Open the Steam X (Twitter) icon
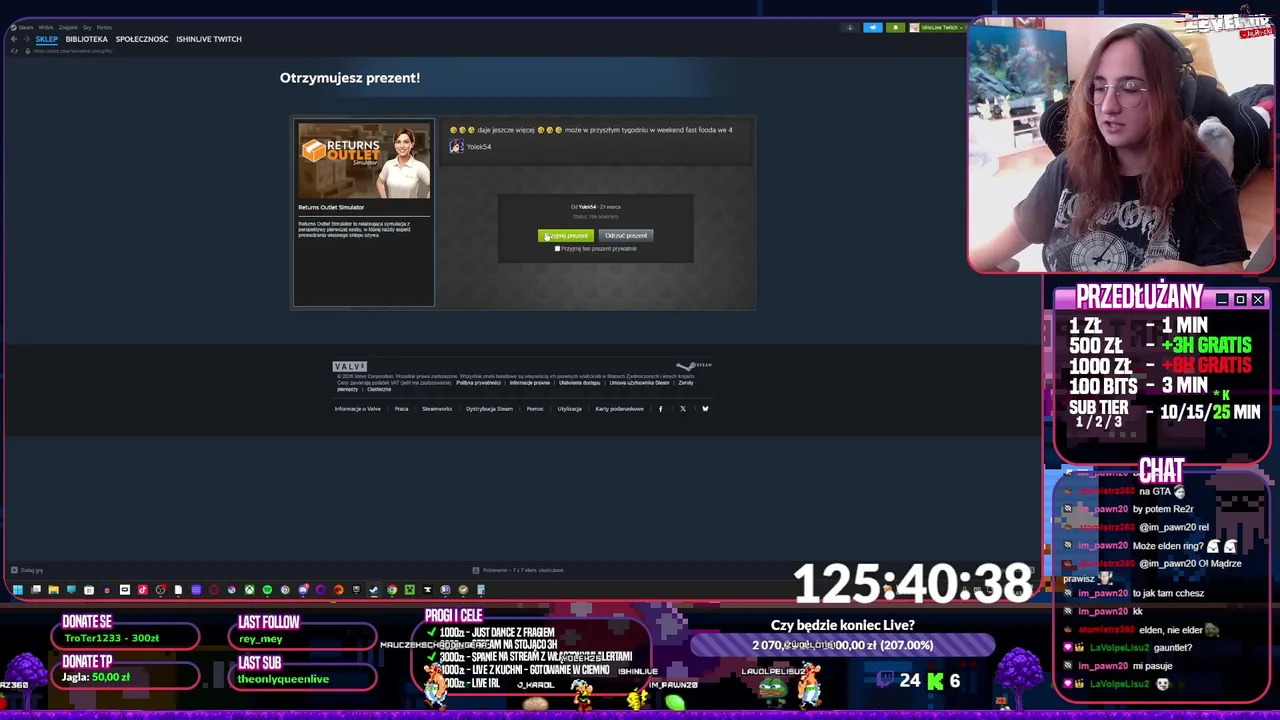1280x720 pixels. (x=683, y=409)
